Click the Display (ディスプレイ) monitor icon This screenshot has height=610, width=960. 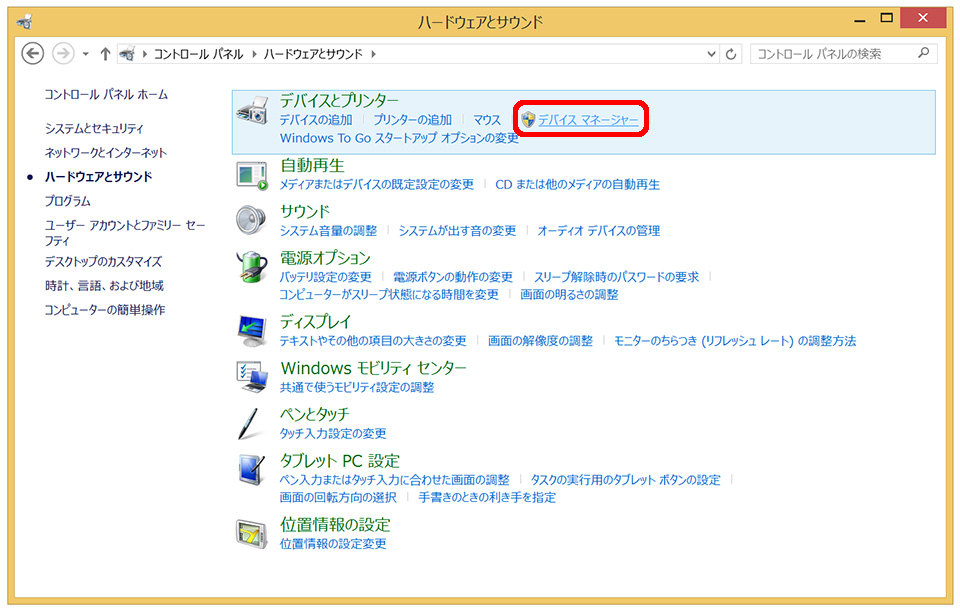coord(252,331)
